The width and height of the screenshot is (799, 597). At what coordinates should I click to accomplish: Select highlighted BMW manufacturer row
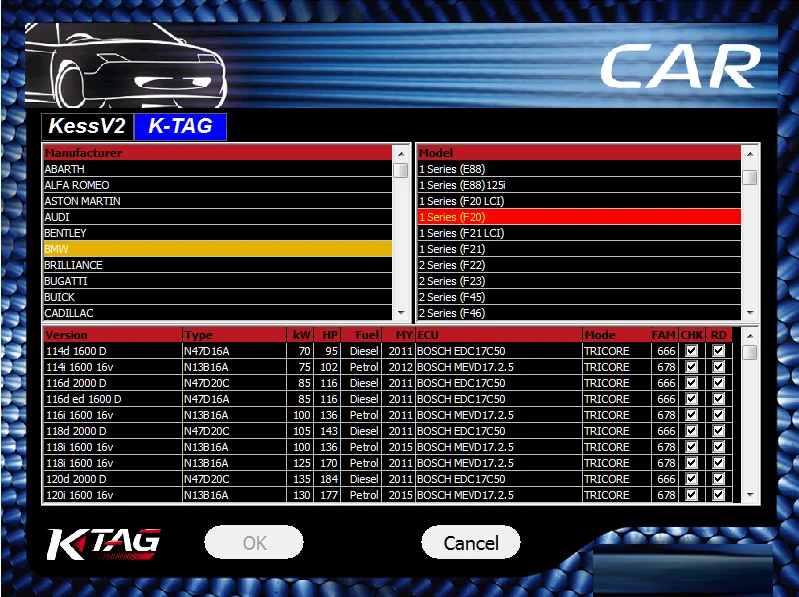coord(218,249)
